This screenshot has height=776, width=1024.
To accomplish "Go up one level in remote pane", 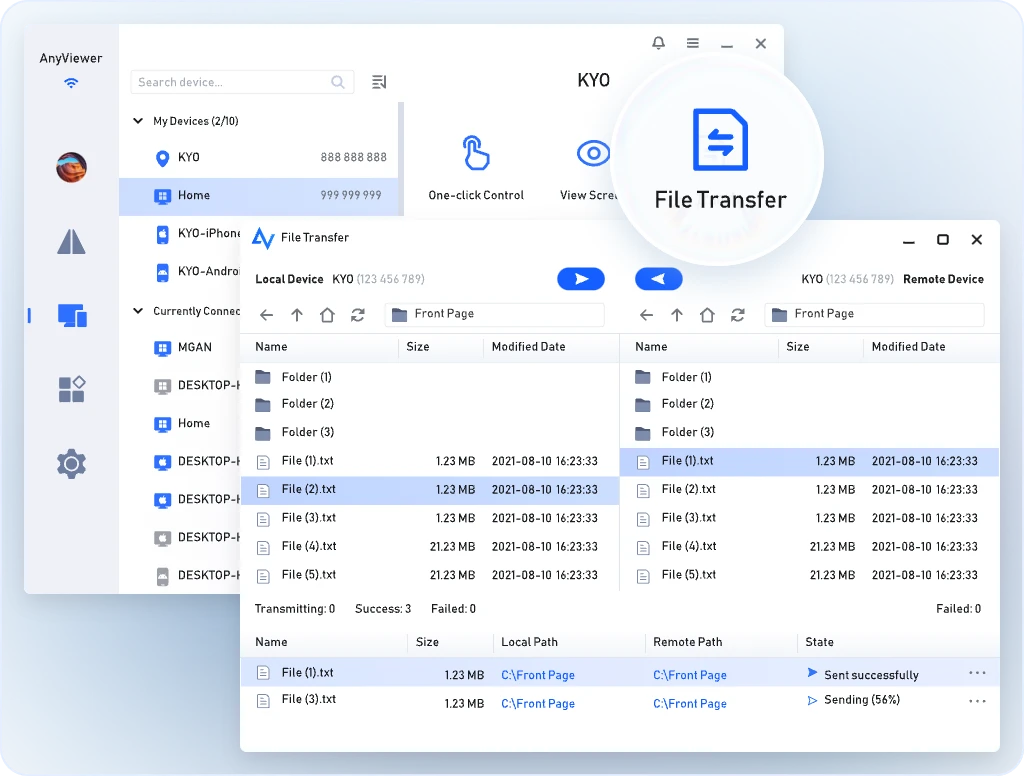I will [677, 315].
